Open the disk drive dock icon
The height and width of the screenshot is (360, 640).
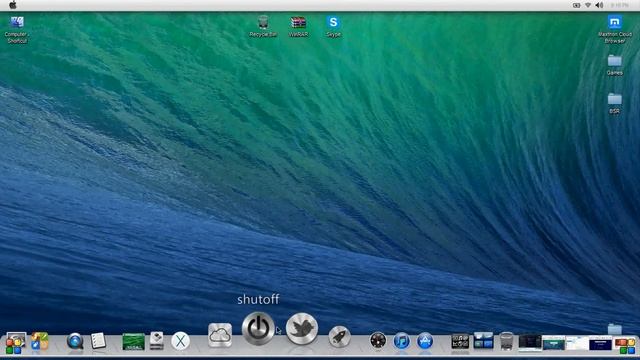click(157, 341)
